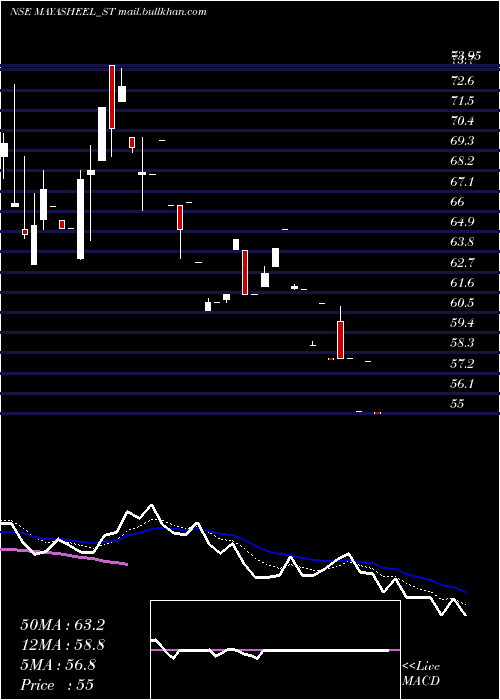Select the 66 price axis label
500x700 pixels.
(x=458, y=202)
